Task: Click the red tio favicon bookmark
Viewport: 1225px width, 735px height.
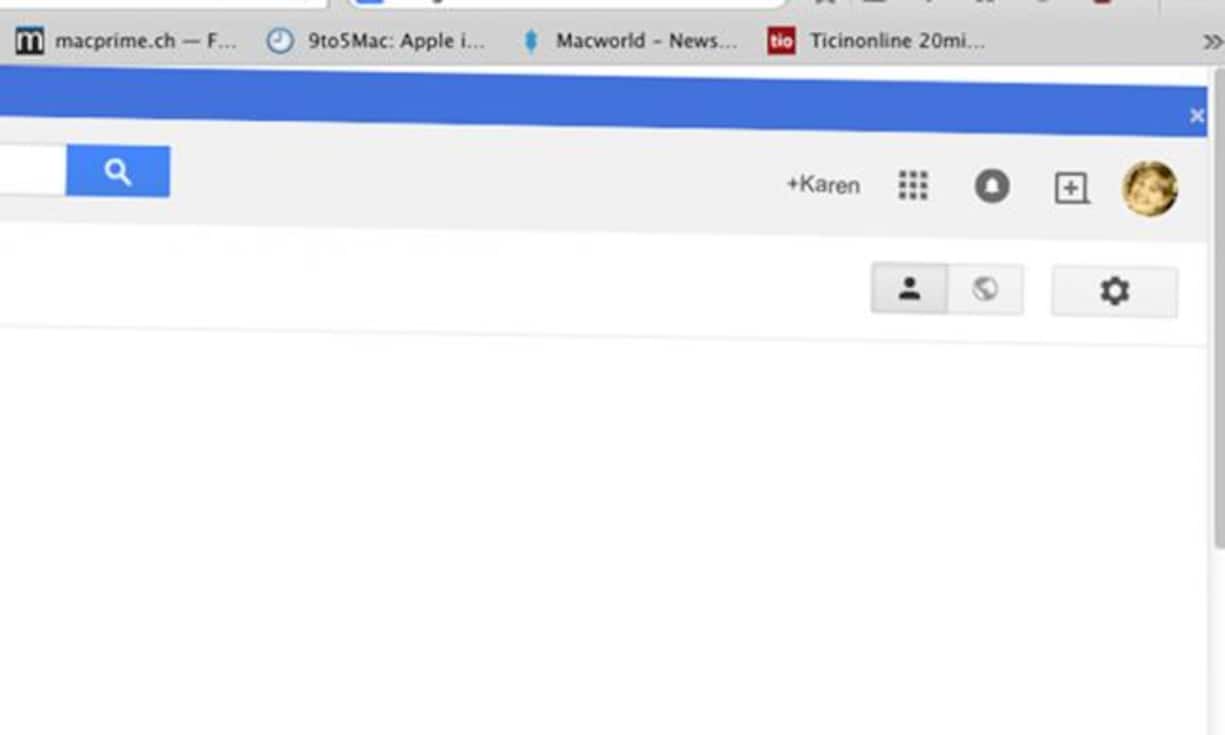Action: click(781, 41)
